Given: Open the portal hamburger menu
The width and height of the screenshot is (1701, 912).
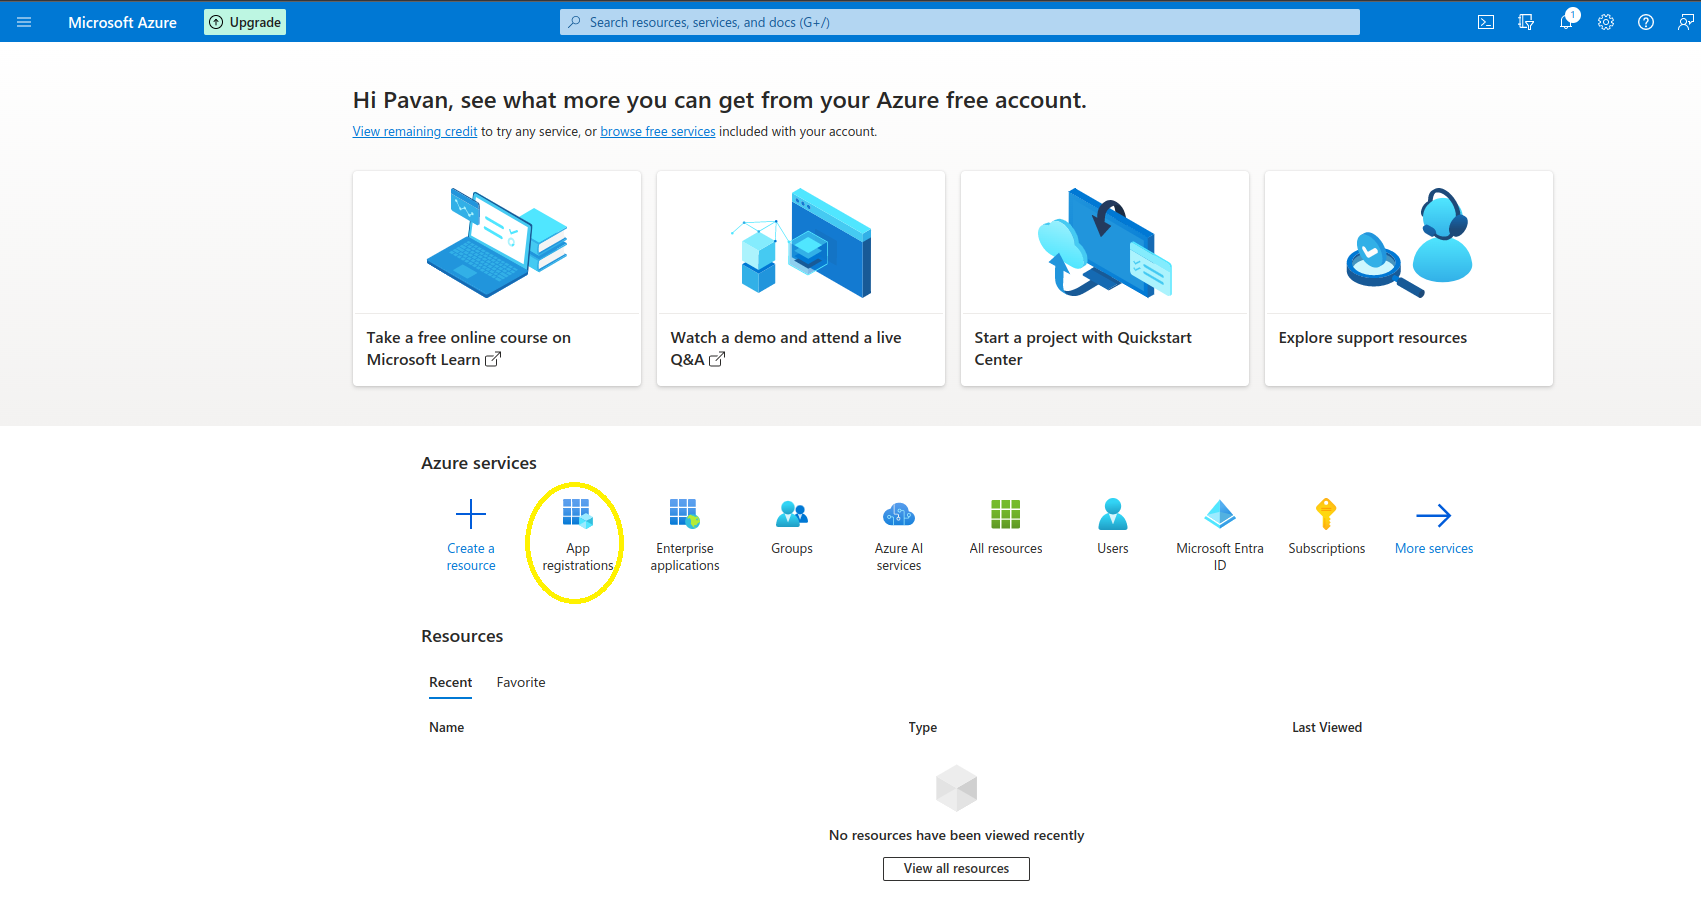Looking at the screenshot, I should click(24, 22).
